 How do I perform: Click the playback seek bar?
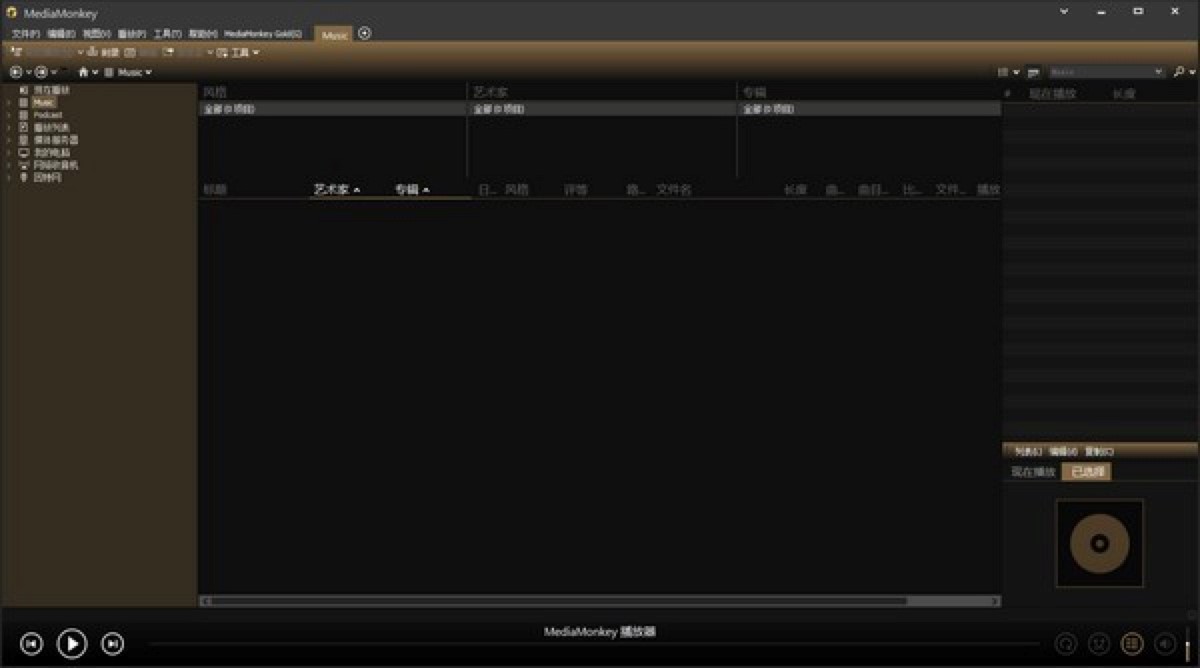point(596,645)
